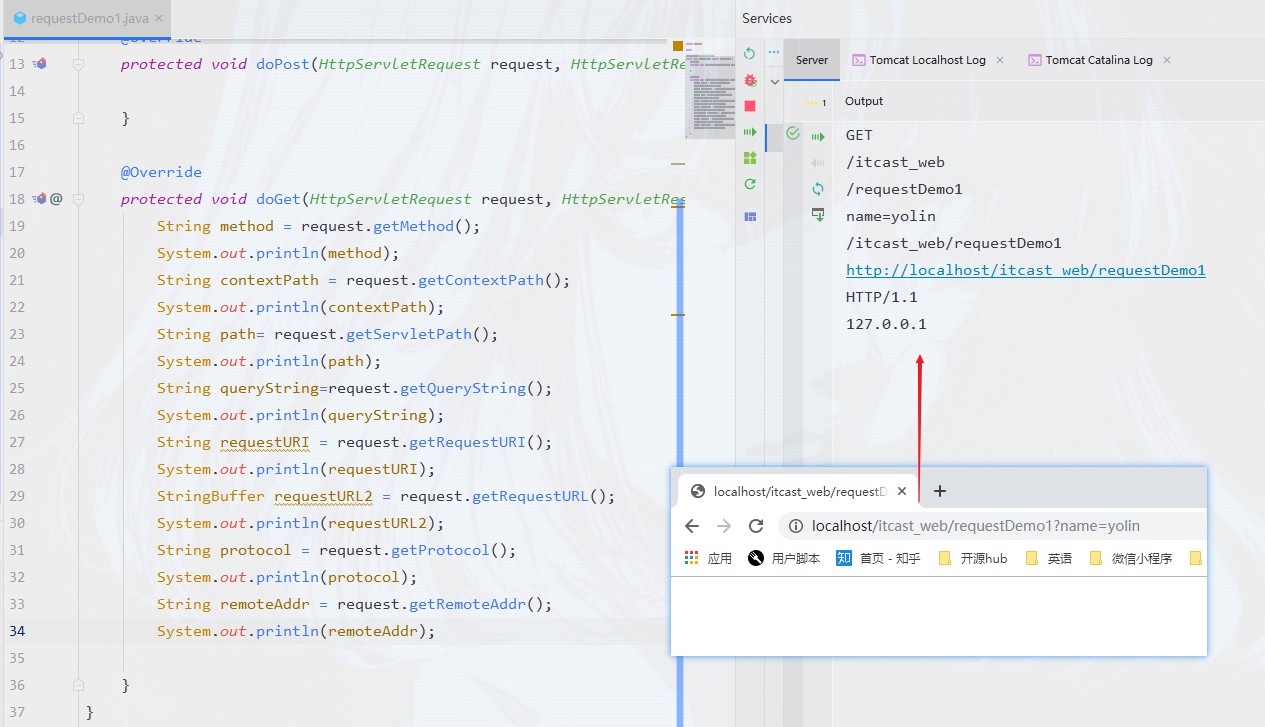Click "getServletPath" on code line 23
This screenshot has width=1265, height=727.
[x=409, y=334]
